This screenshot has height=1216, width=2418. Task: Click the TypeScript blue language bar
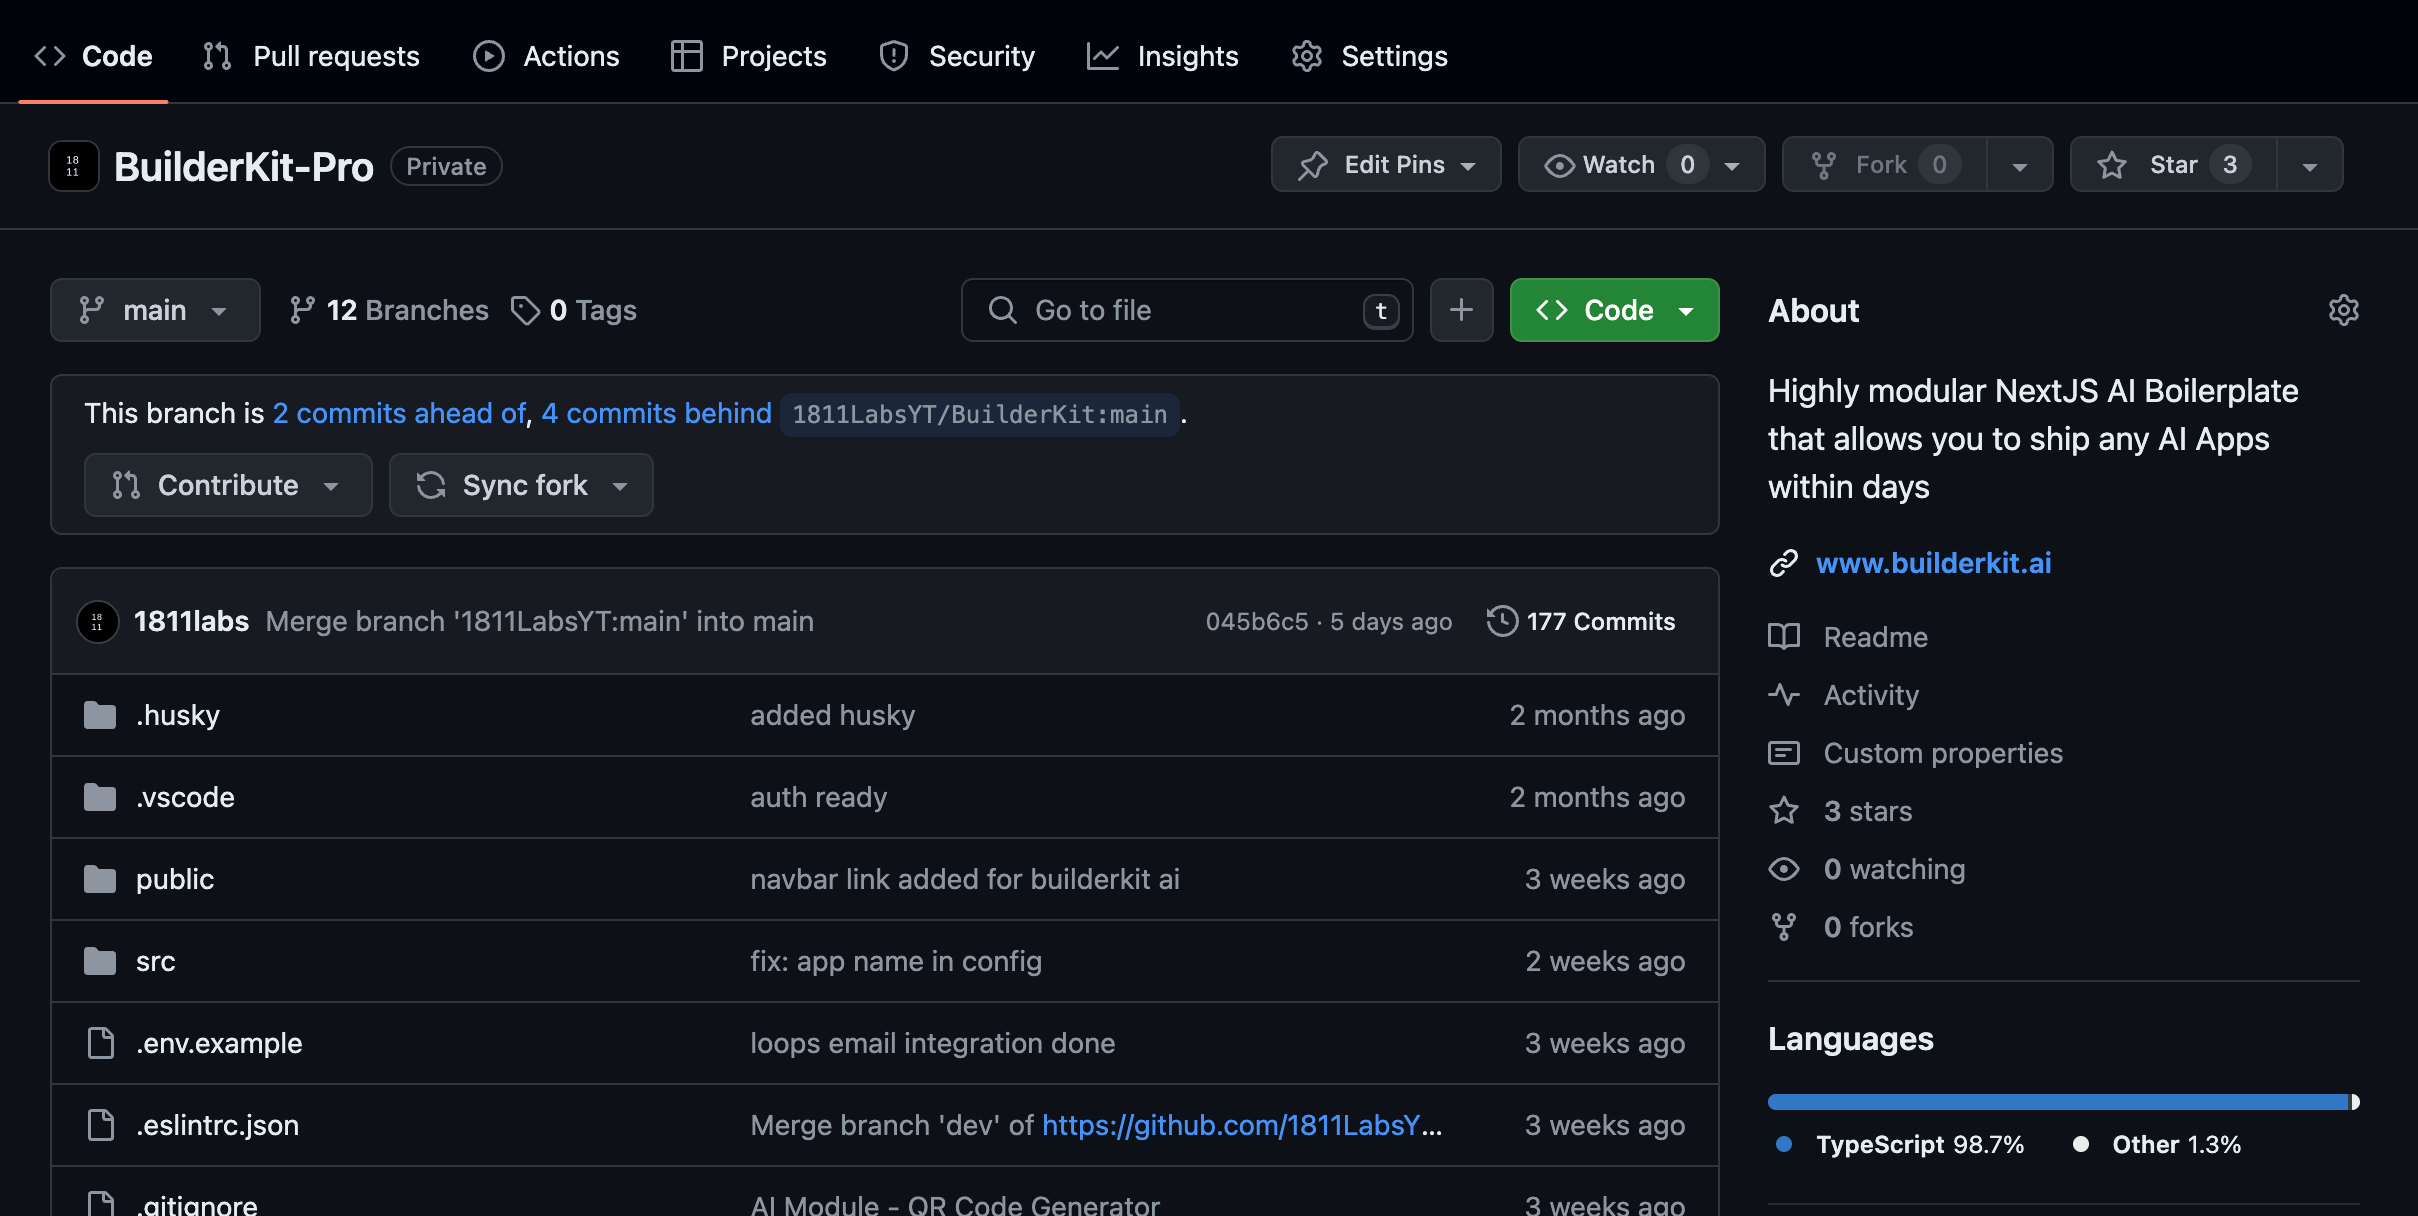2056,1102
